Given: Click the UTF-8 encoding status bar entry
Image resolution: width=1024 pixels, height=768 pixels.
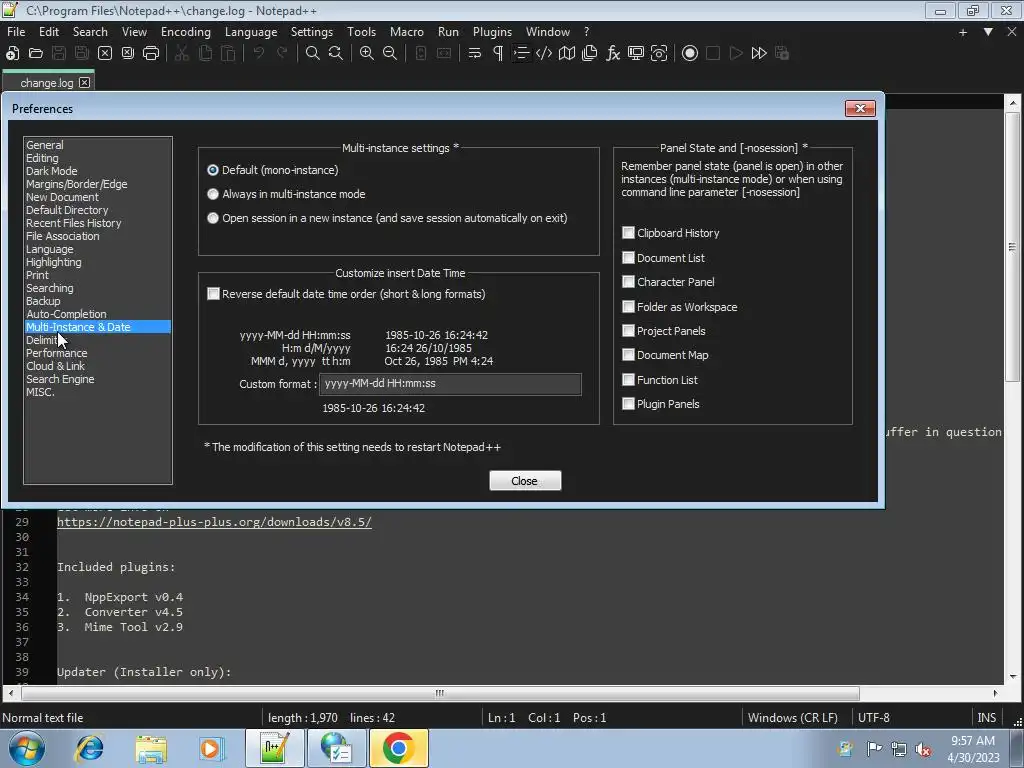Looking at the screenshot, I should (x=873, y=718).
